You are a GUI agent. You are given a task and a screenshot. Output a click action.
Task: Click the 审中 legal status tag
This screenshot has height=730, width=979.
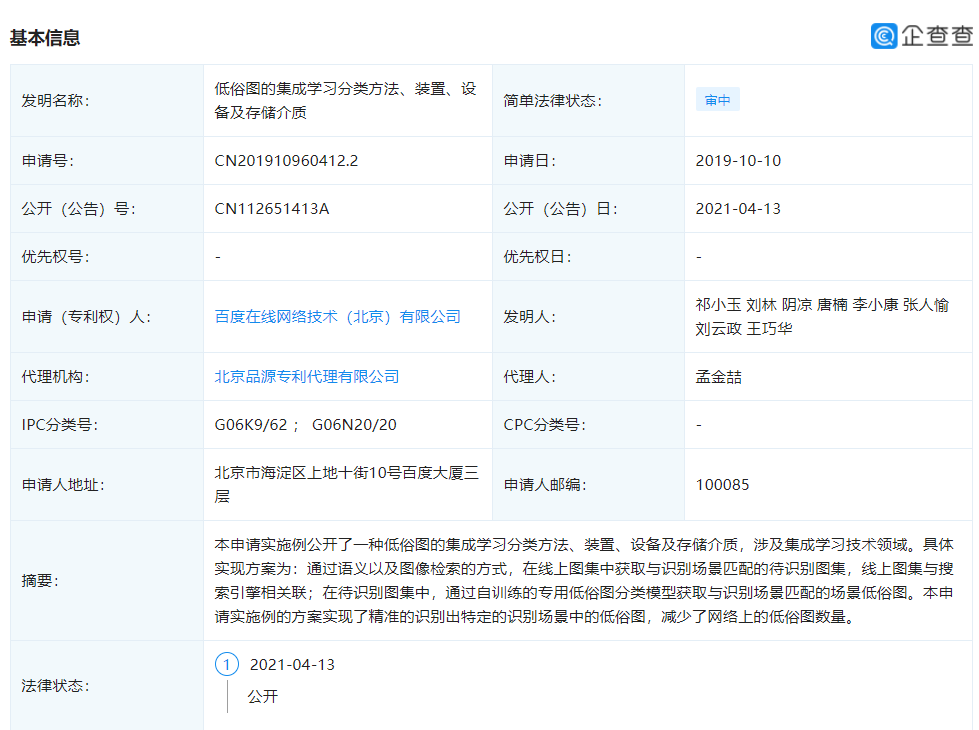coord(717,100)
